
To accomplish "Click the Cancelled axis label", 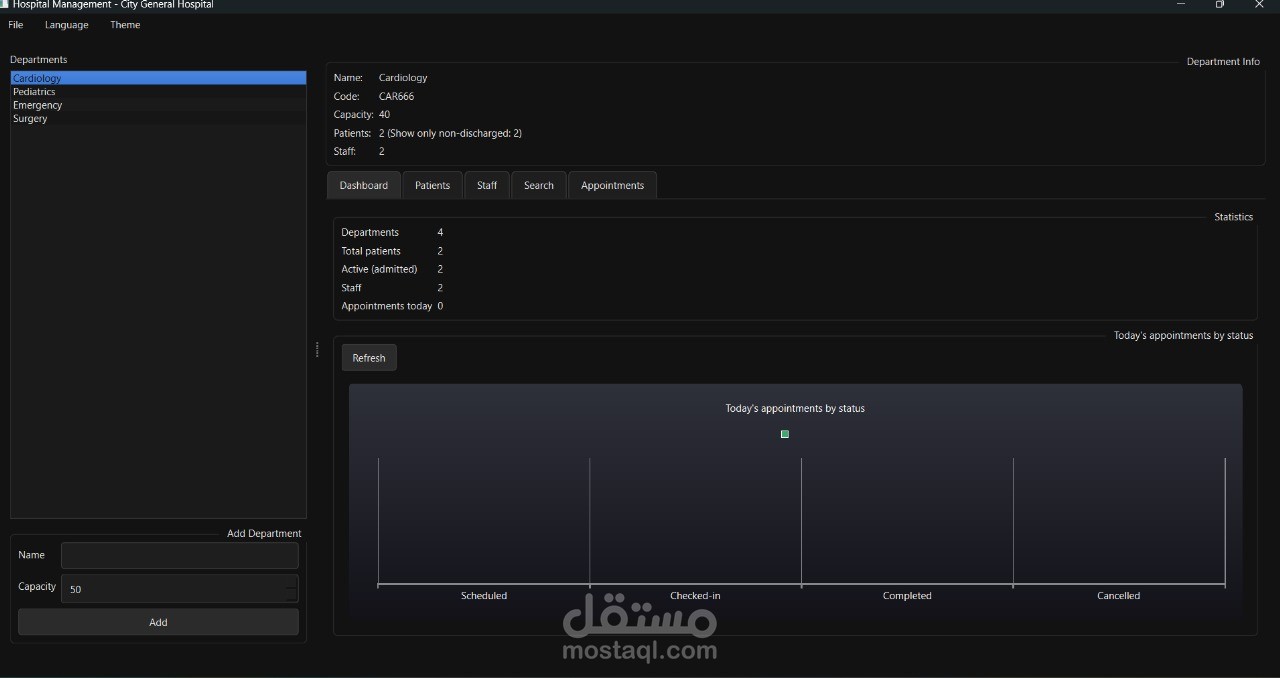I will pos(1118,596).
